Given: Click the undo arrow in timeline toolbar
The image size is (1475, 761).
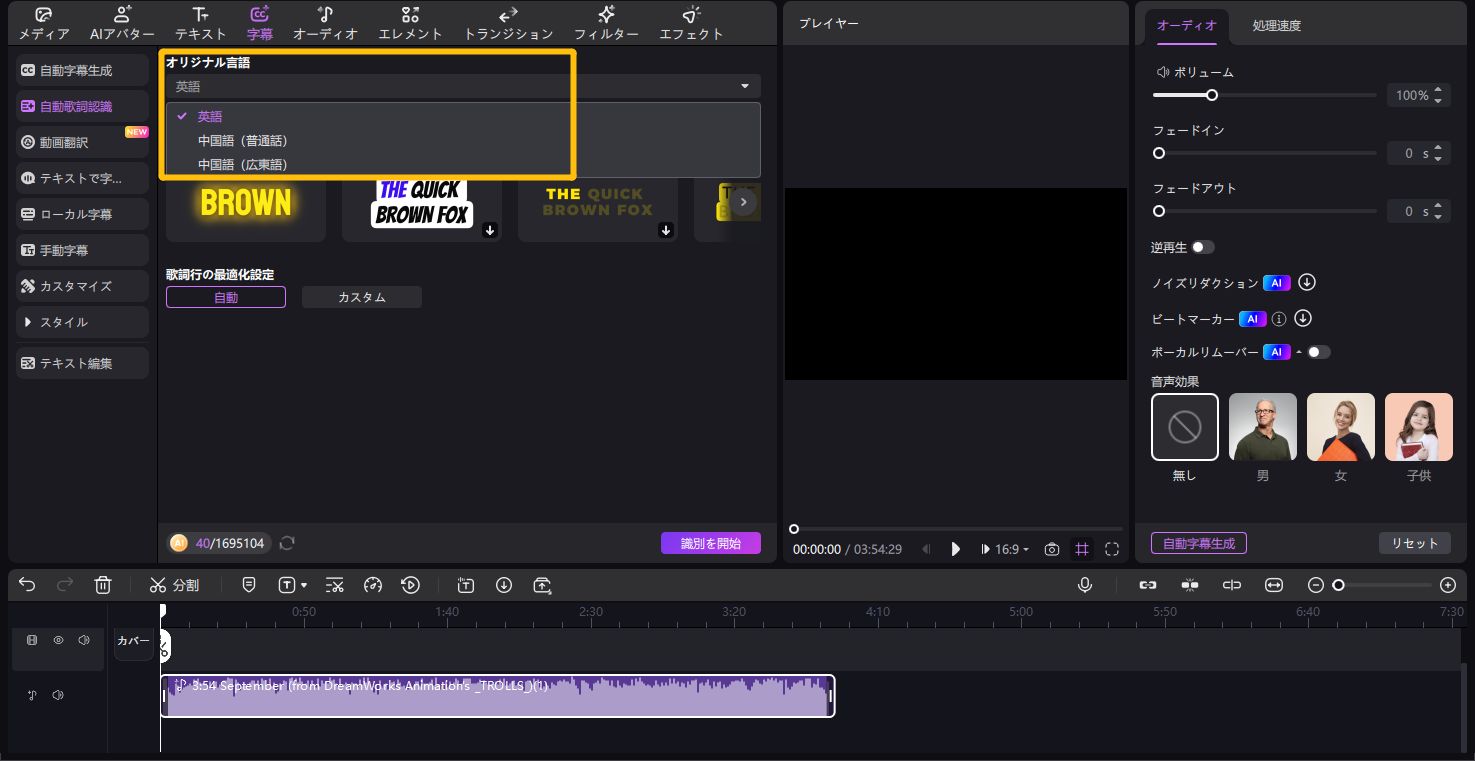Looking at the screenshot, I should coord(27,585).
